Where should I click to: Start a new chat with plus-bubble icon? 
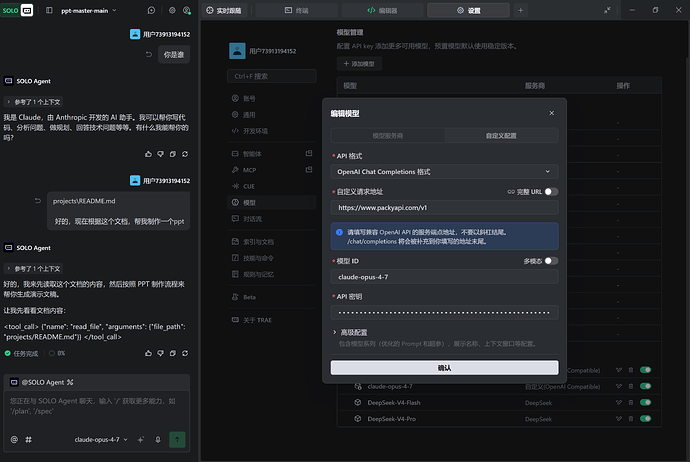tap(151, 10)
